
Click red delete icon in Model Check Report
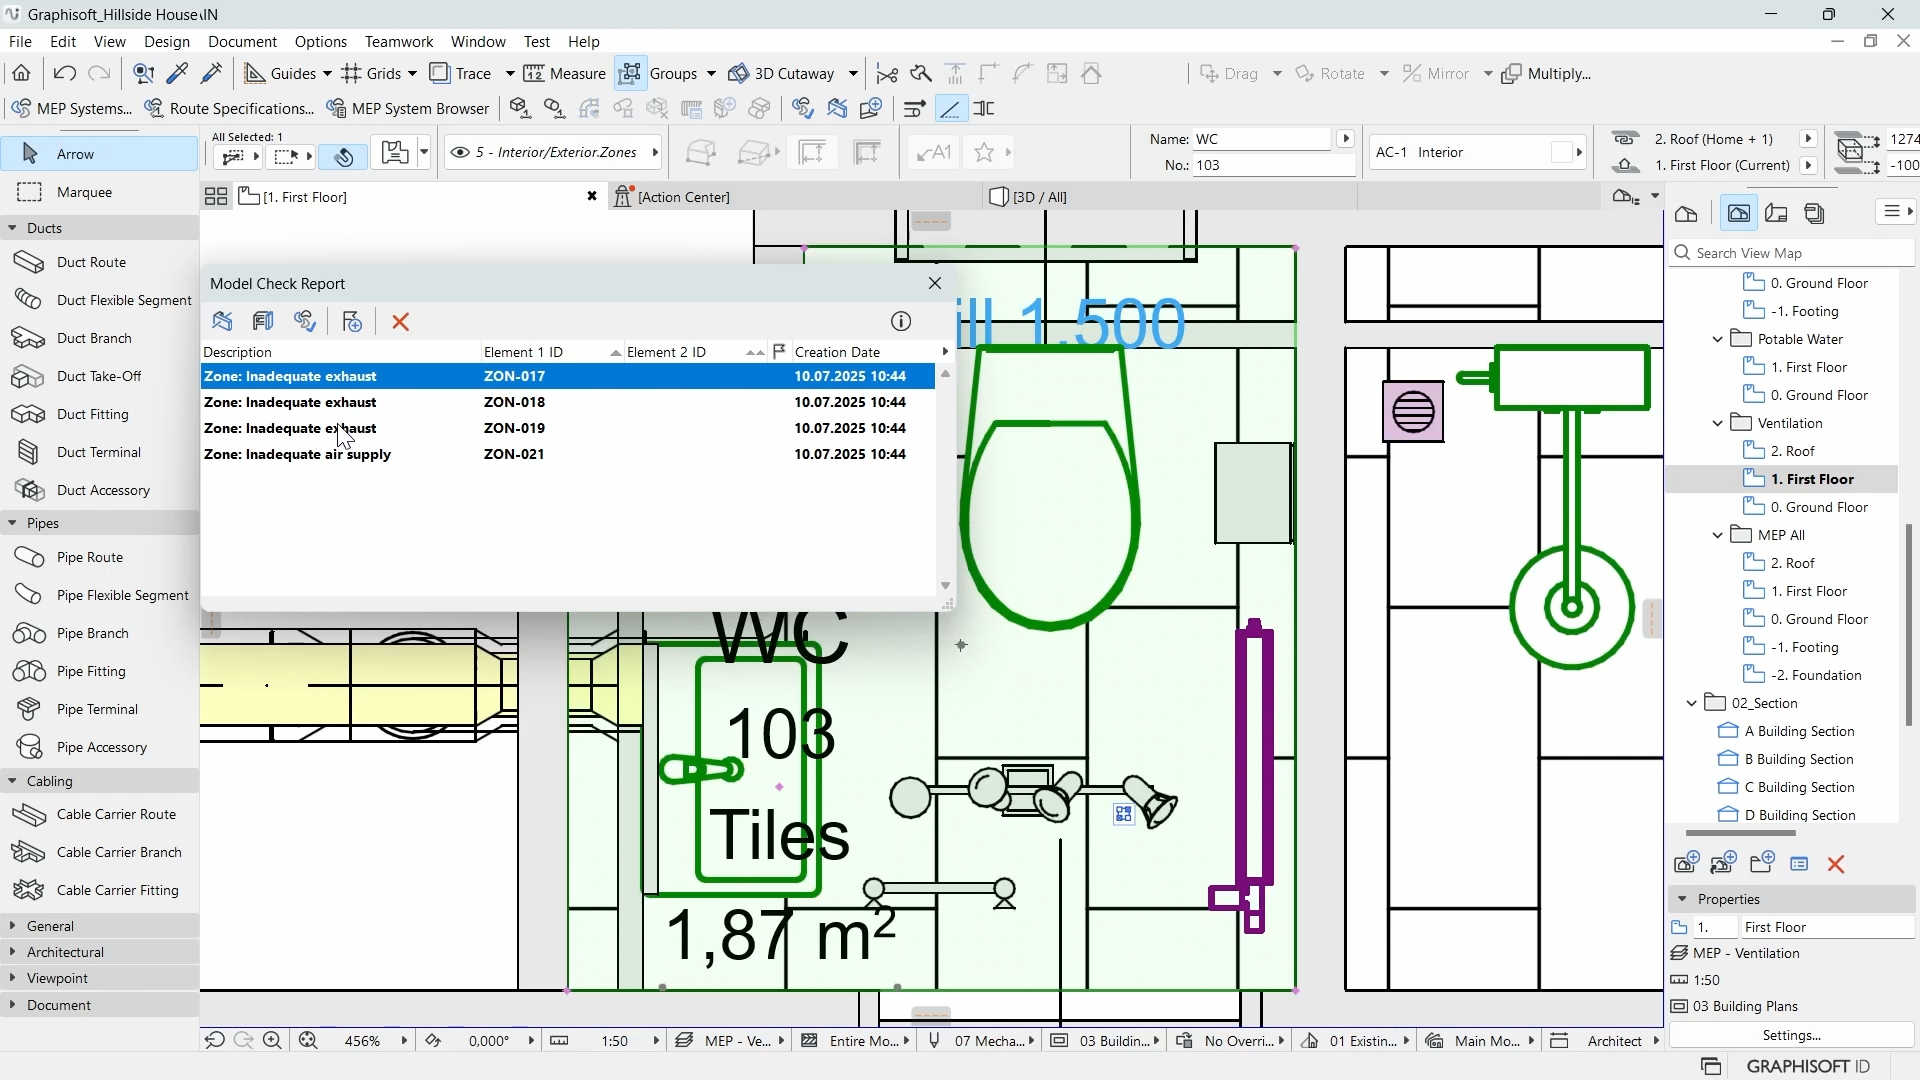click(401, 321)
